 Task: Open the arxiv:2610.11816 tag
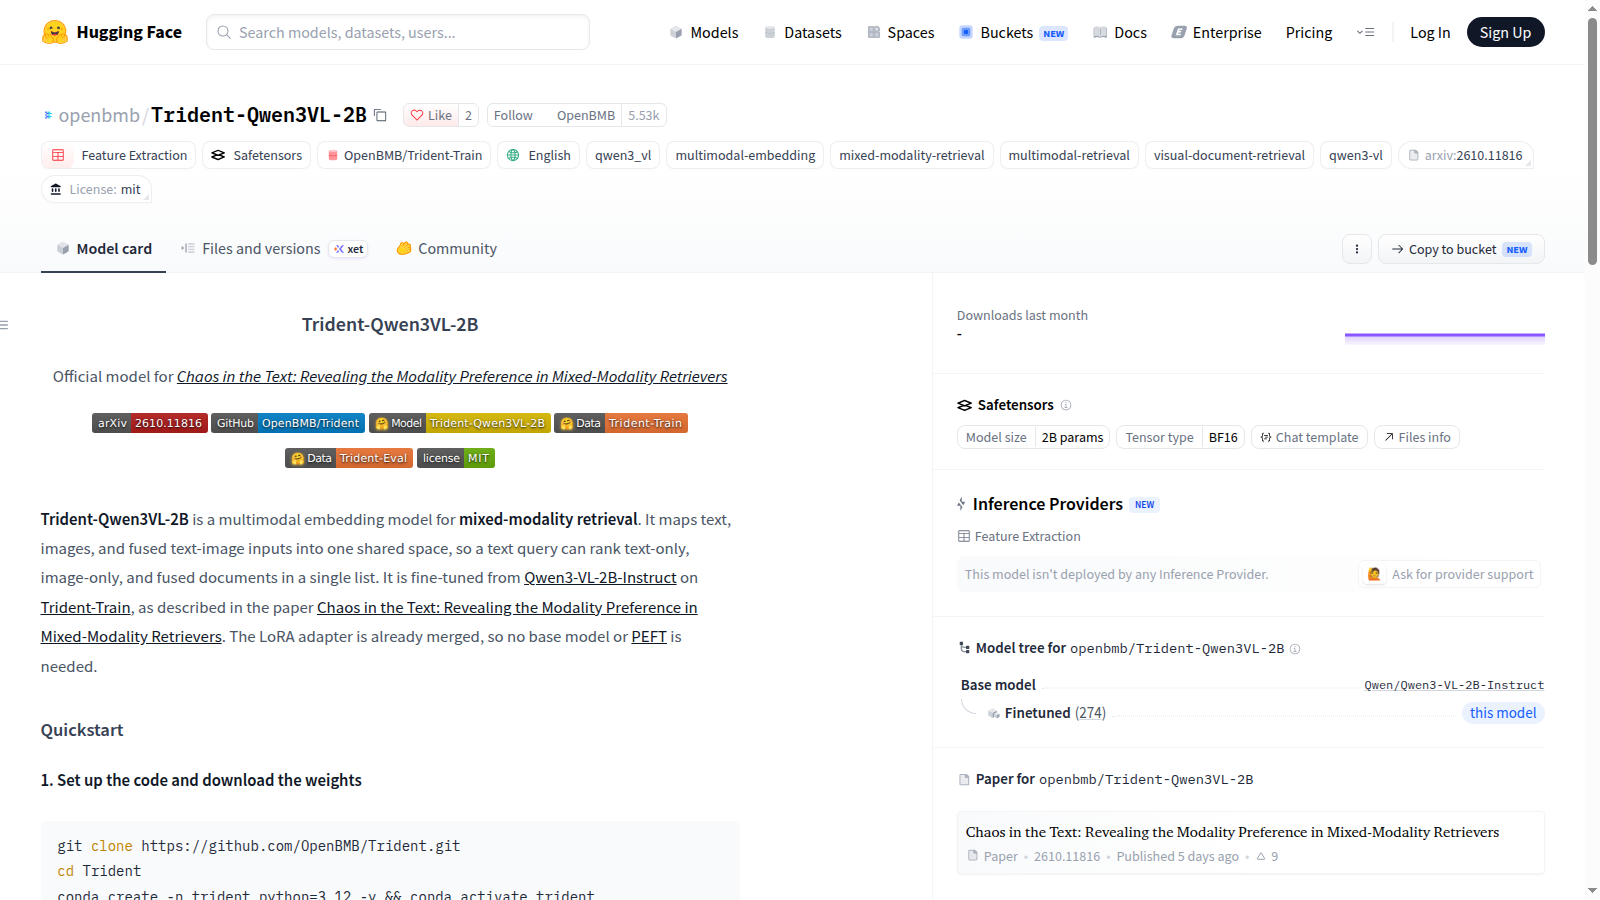[x=1465, y=155]
